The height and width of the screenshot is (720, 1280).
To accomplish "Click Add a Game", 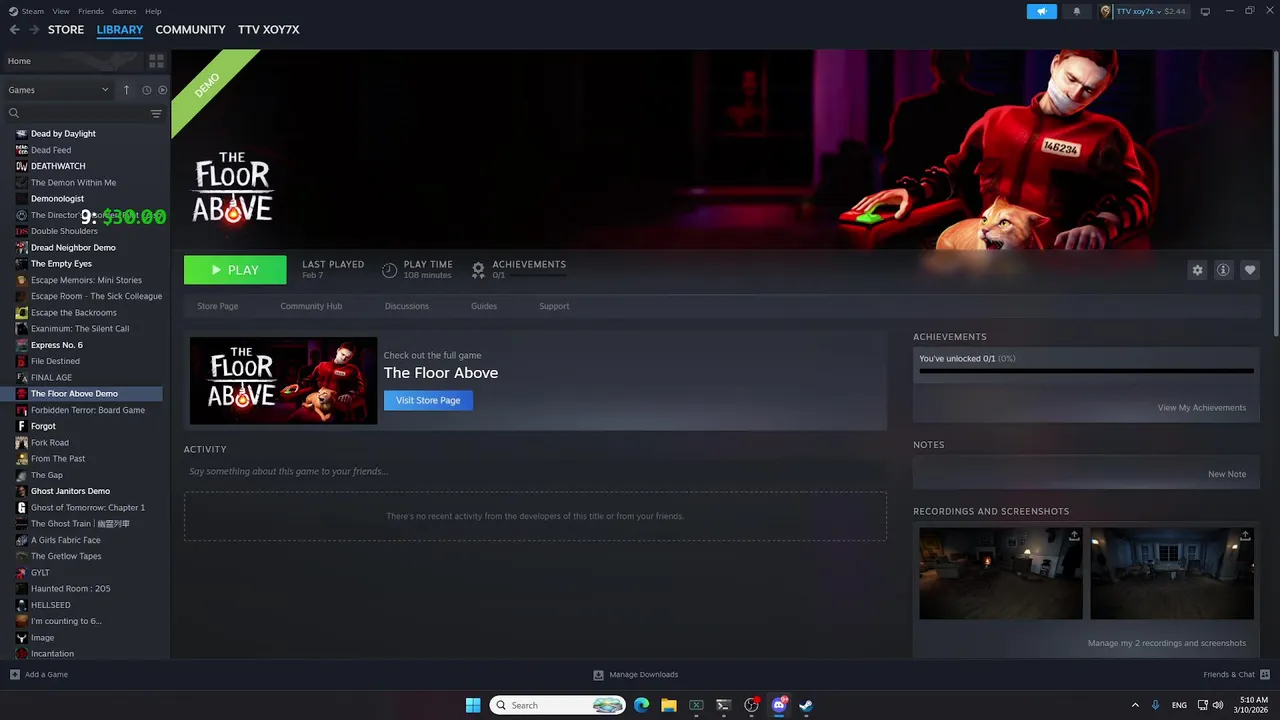I will (39, 674).
